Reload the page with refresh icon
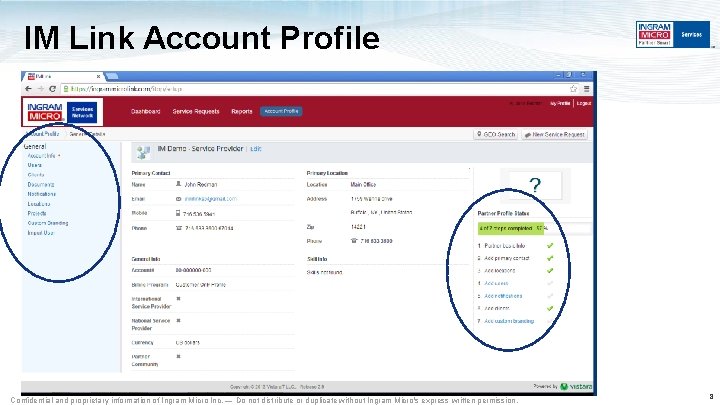The image size is (720, 405). 52,89
